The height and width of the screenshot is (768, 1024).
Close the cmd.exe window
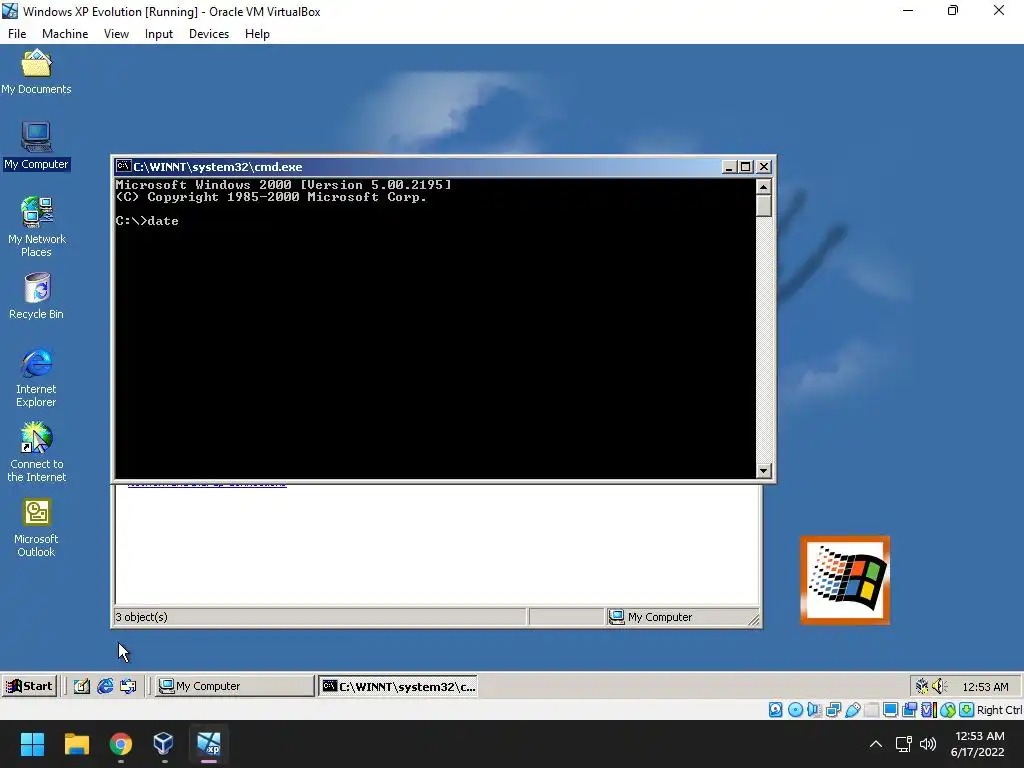(x=763, y=167)
